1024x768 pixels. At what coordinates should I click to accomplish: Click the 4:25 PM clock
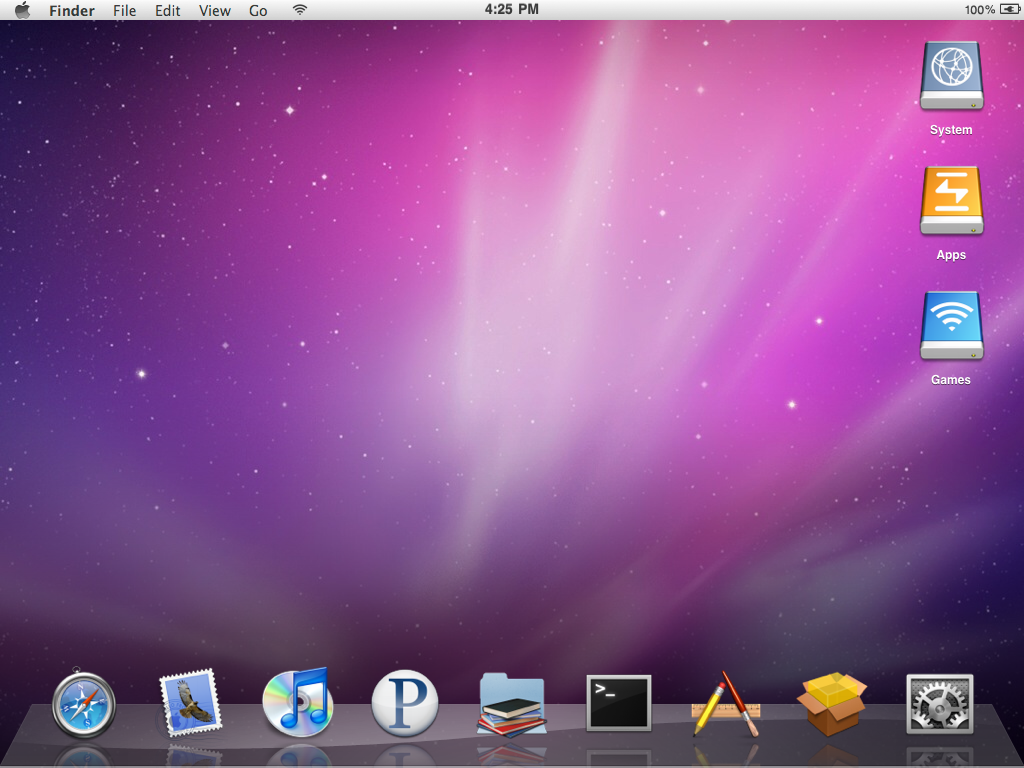click(x=511, y=9)
